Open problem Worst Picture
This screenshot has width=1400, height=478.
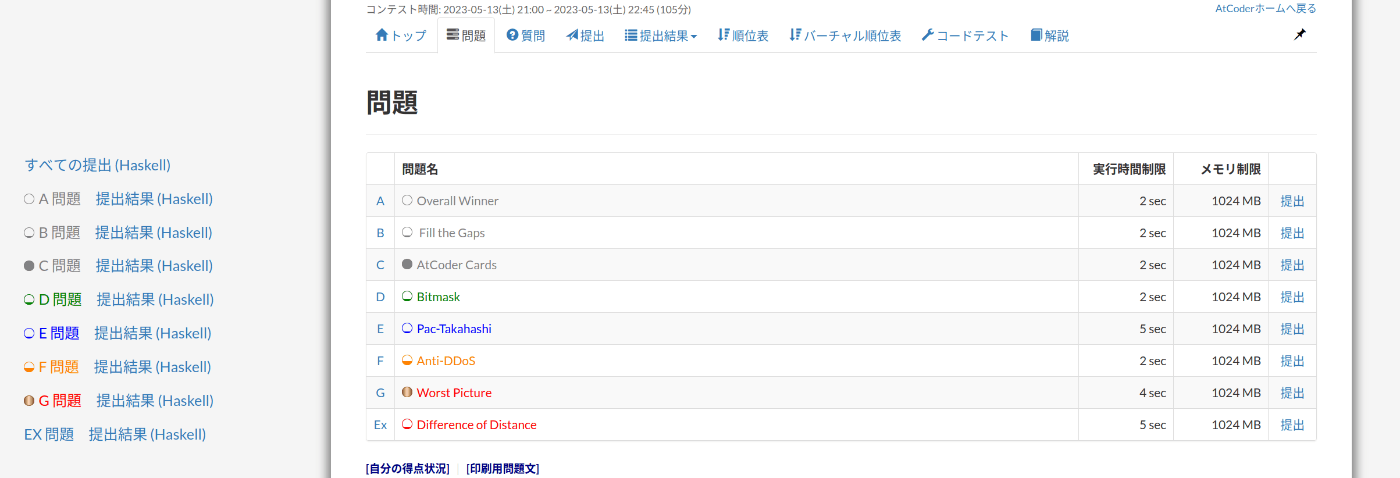click(x=454, y=393)
